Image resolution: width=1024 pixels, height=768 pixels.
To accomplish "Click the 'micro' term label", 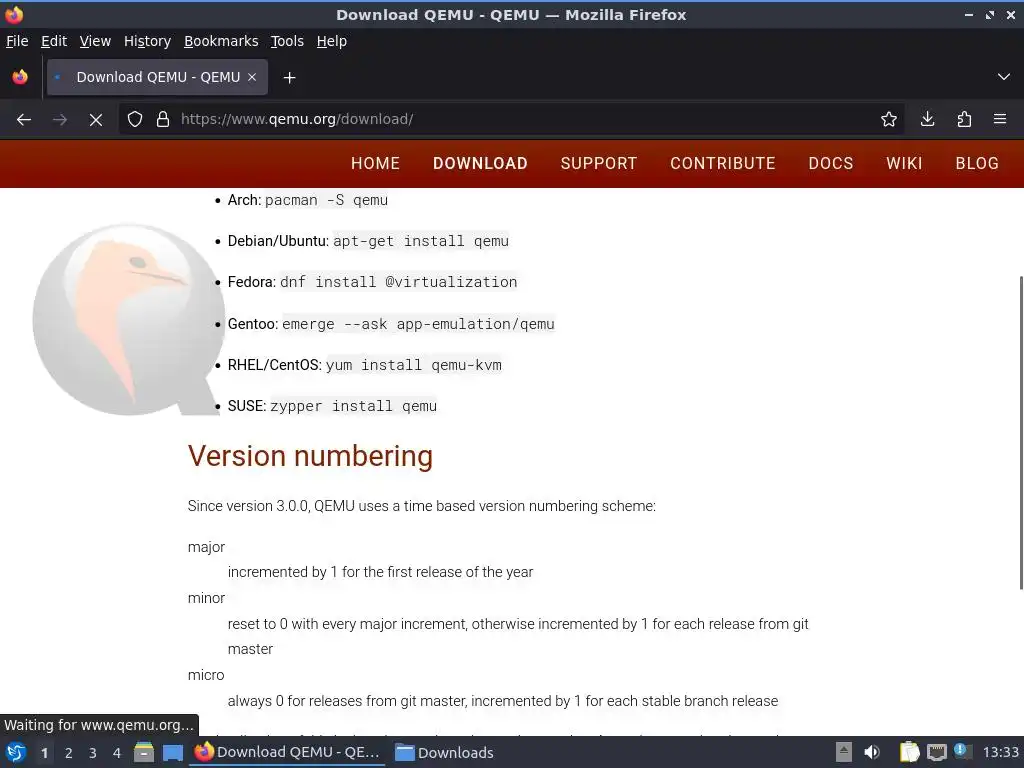I will (x=206, y=675).
